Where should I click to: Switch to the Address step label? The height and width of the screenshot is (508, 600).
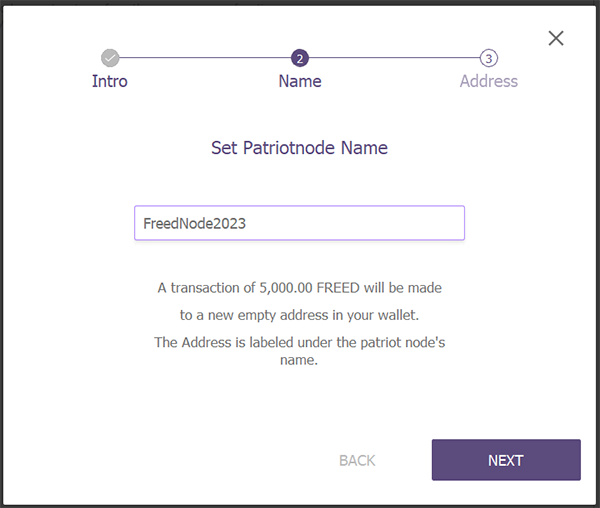[x=489, y=81]
